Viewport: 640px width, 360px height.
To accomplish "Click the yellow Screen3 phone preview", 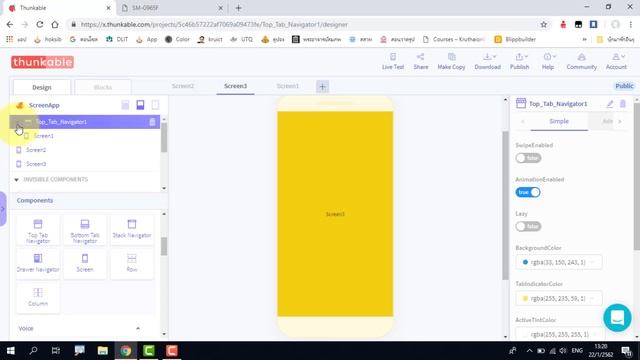I will click(335, 214).
